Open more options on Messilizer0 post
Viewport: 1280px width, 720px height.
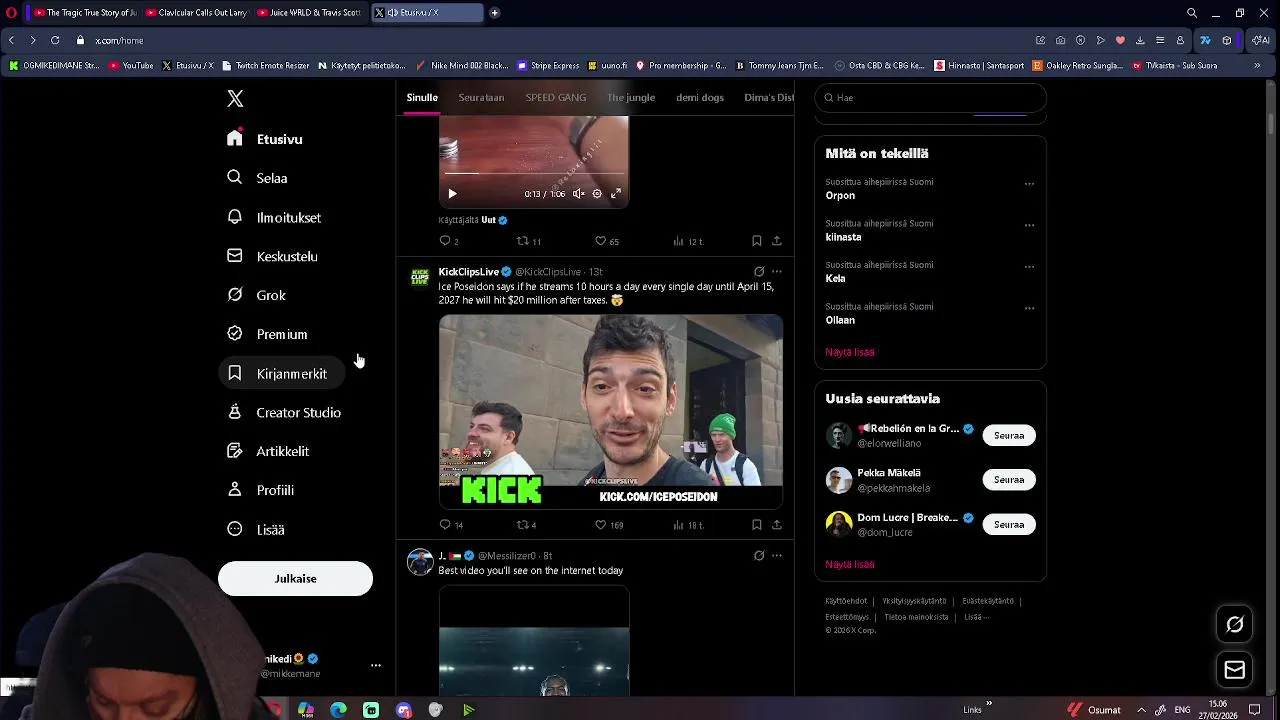coord(777,556)
